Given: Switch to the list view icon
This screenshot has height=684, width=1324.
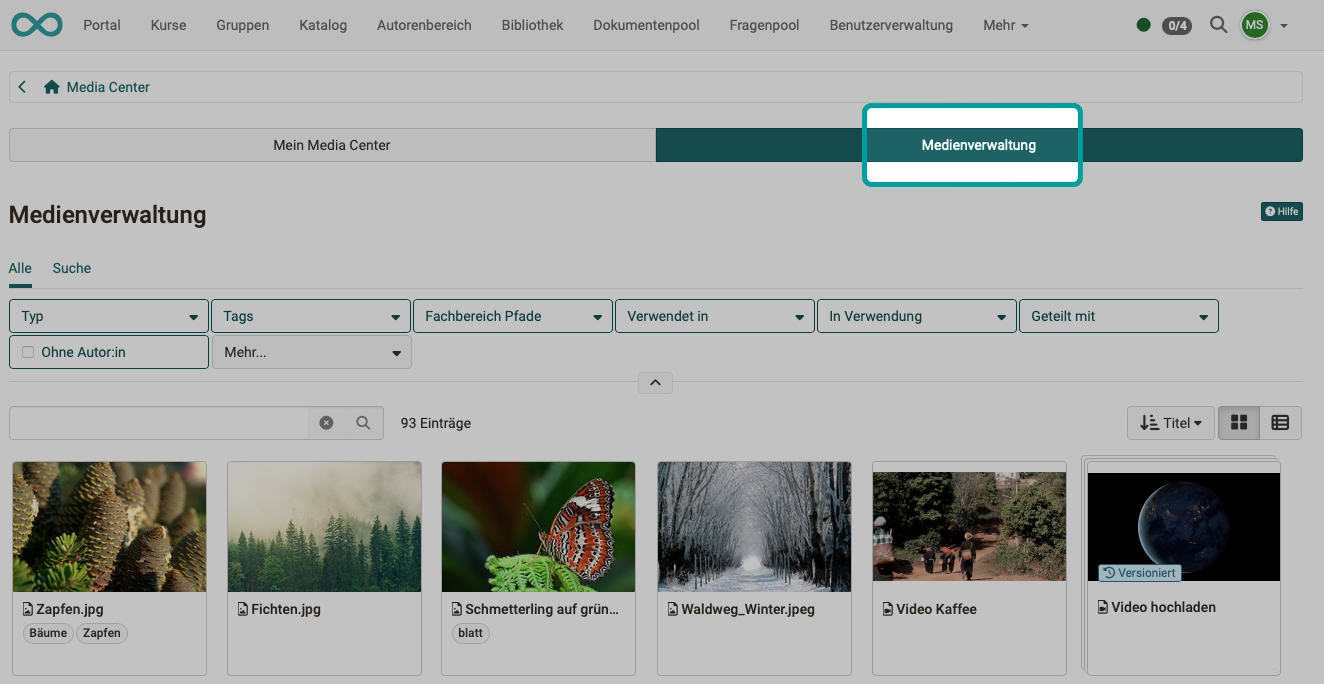Looking at the screenshot, I should 1280,422.
